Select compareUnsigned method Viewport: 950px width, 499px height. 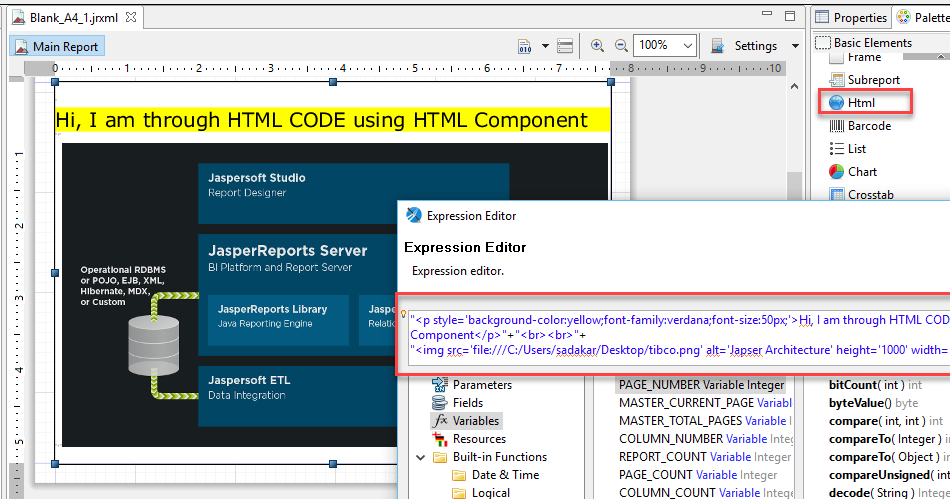click(888, 475)
